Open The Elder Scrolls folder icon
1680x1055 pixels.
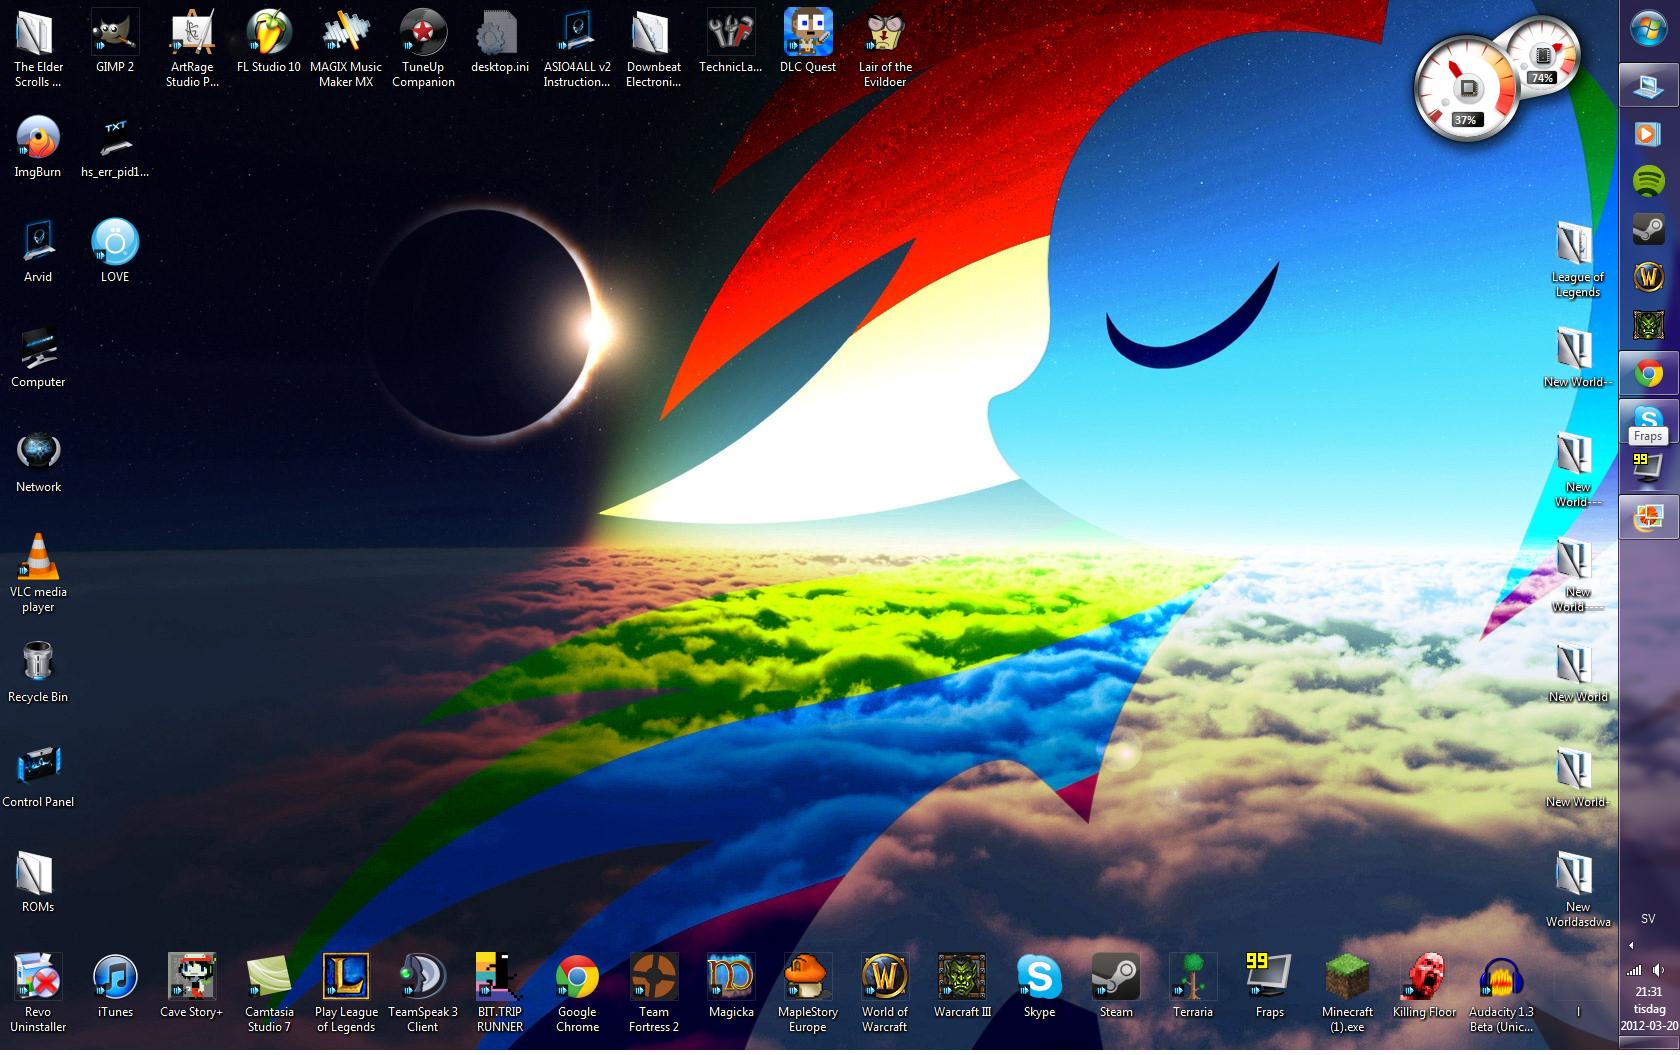tap(38, 48)
